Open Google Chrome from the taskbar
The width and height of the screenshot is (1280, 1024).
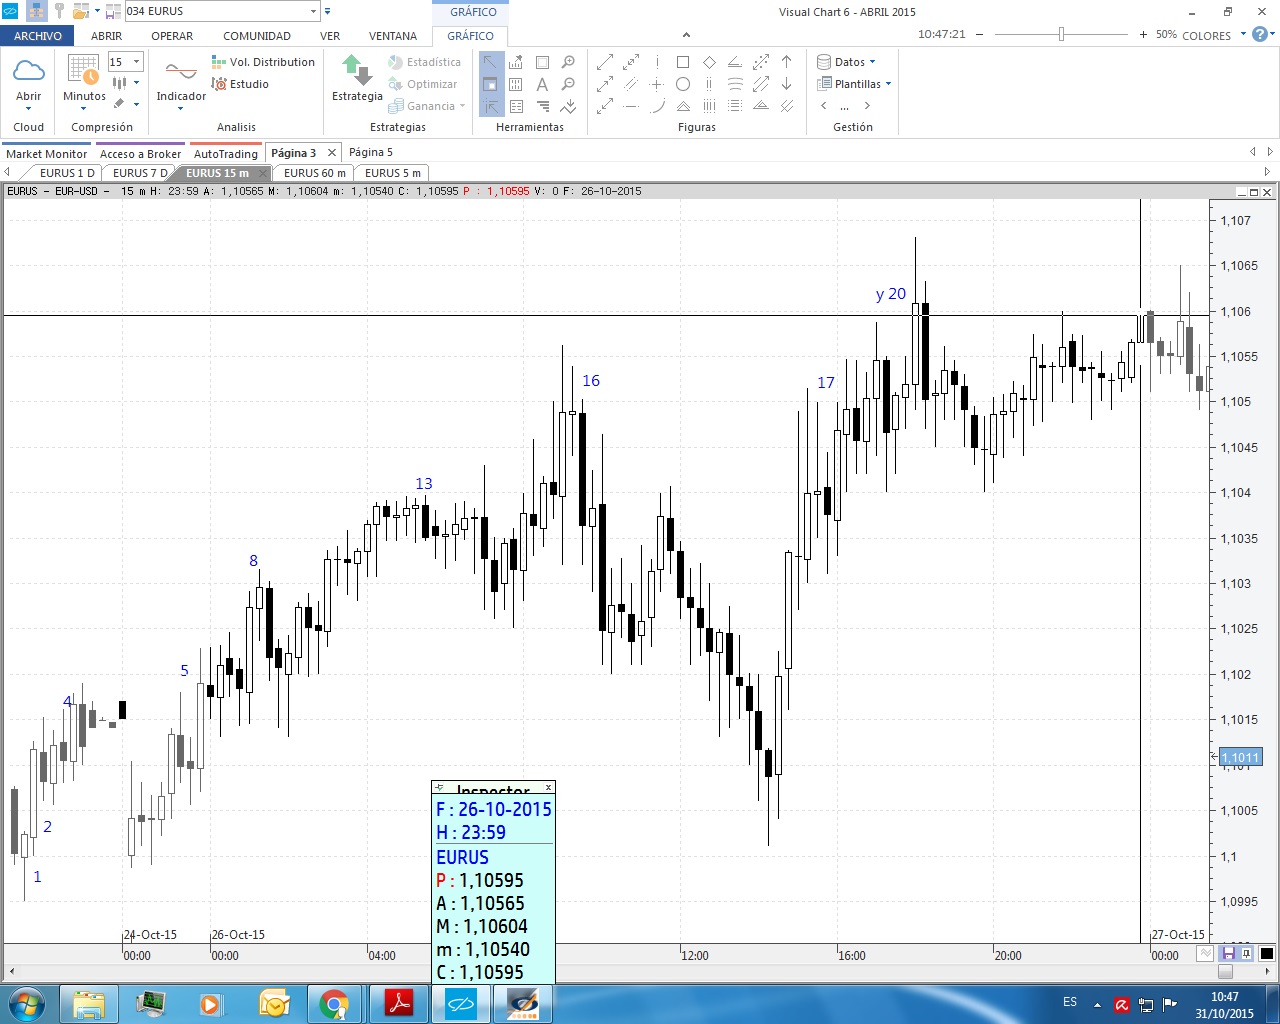pos(334,1003)
